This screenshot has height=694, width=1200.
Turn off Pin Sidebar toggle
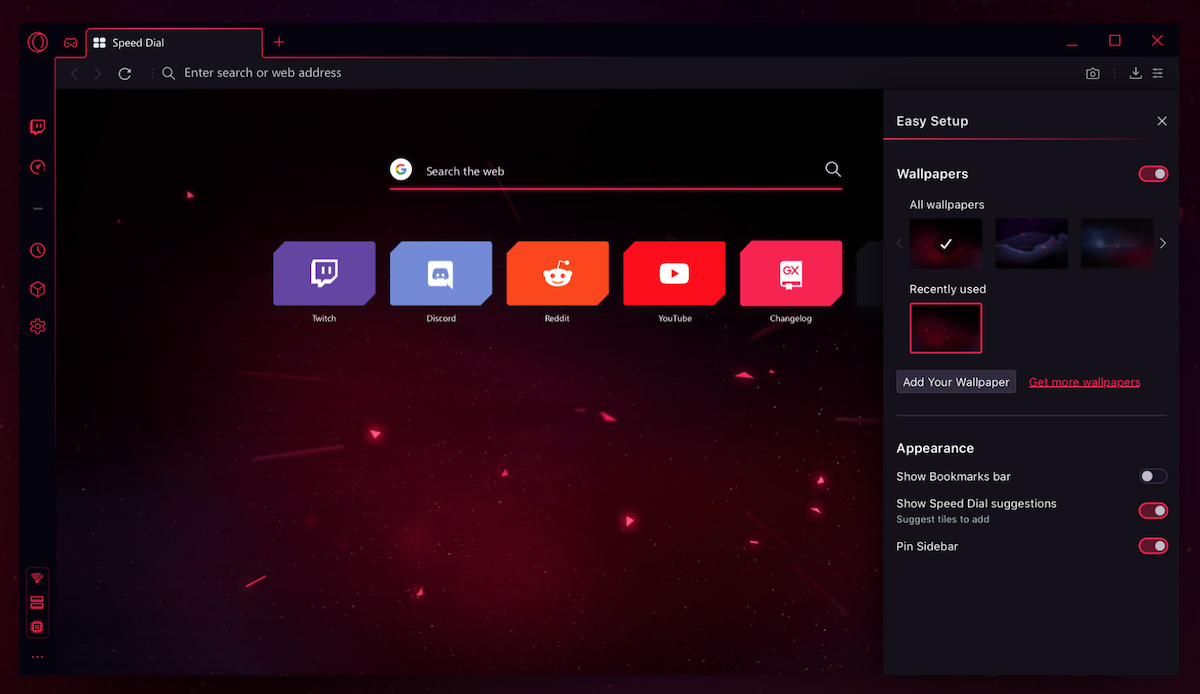[1153, 546]
